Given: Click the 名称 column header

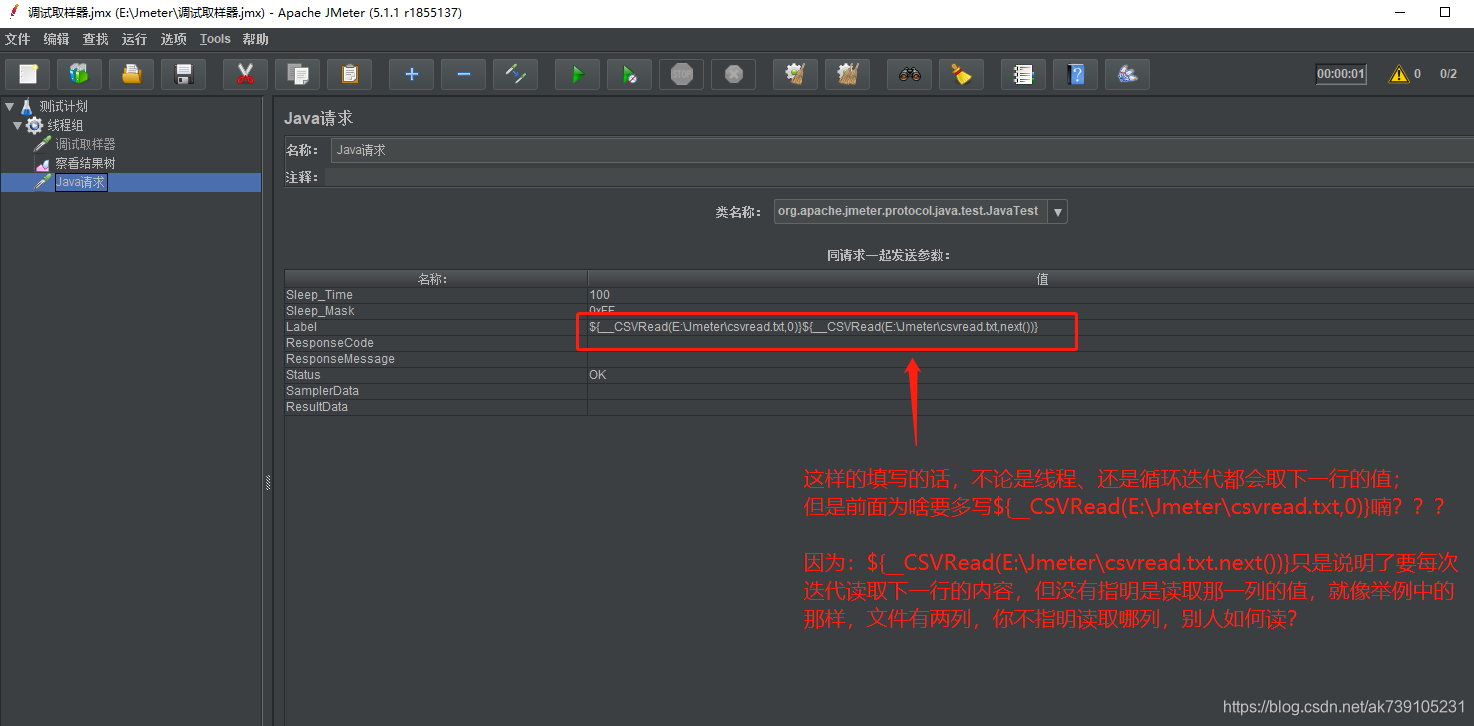Looking at the screenshot, I should [436, 279].
